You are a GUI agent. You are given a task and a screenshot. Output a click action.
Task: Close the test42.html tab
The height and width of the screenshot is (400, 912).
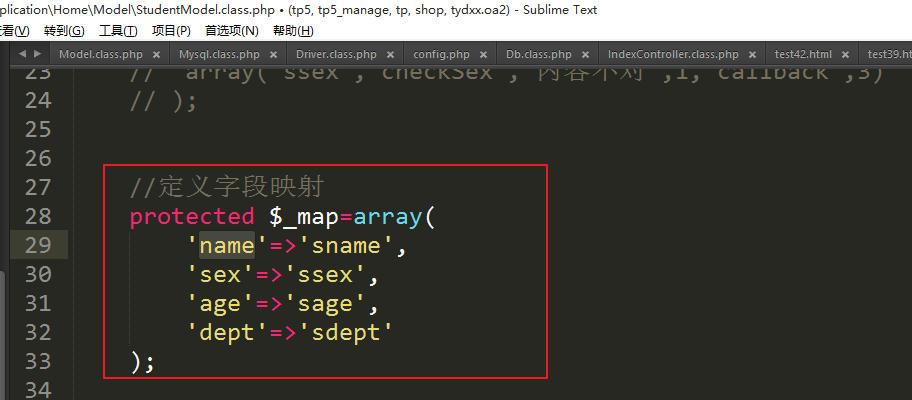[x=845, y=55]
